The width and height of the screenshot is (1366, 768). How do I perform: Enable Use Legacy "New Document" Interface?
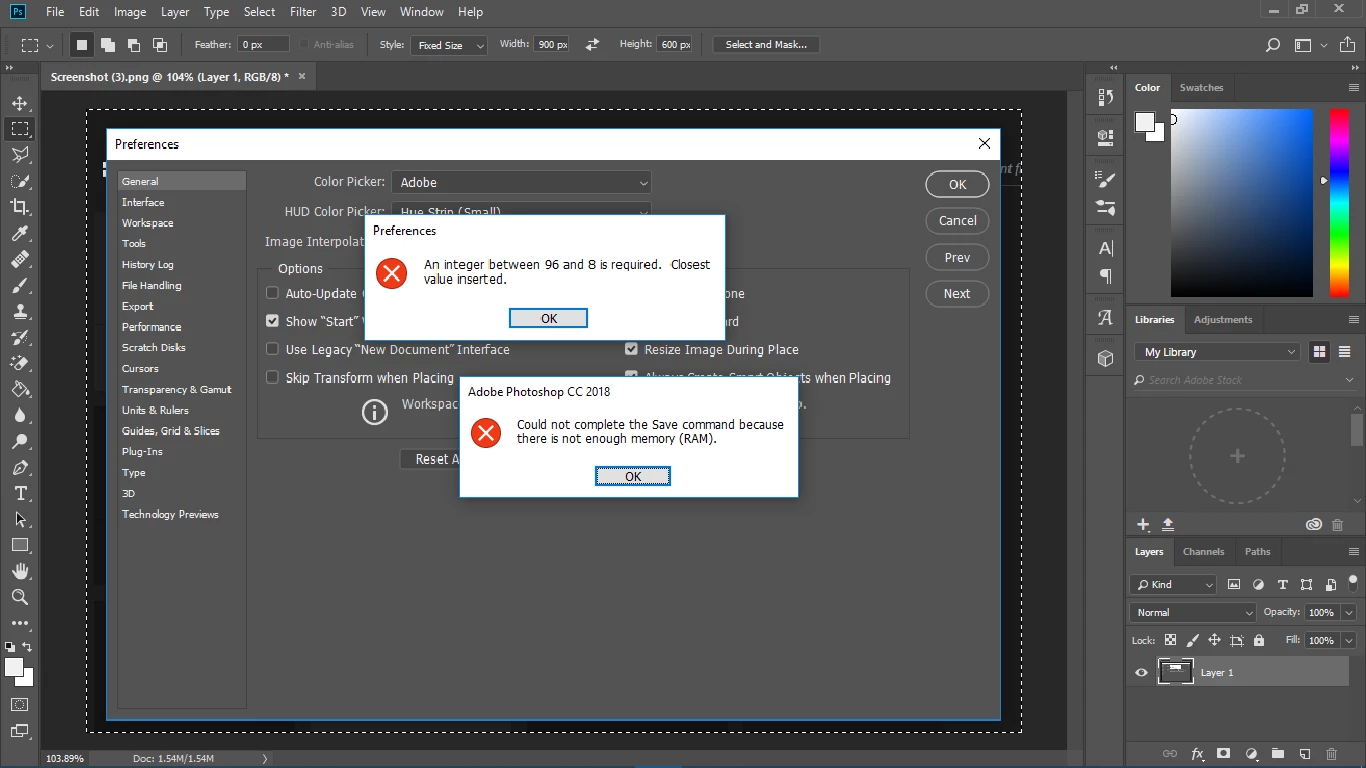point(272,349)
